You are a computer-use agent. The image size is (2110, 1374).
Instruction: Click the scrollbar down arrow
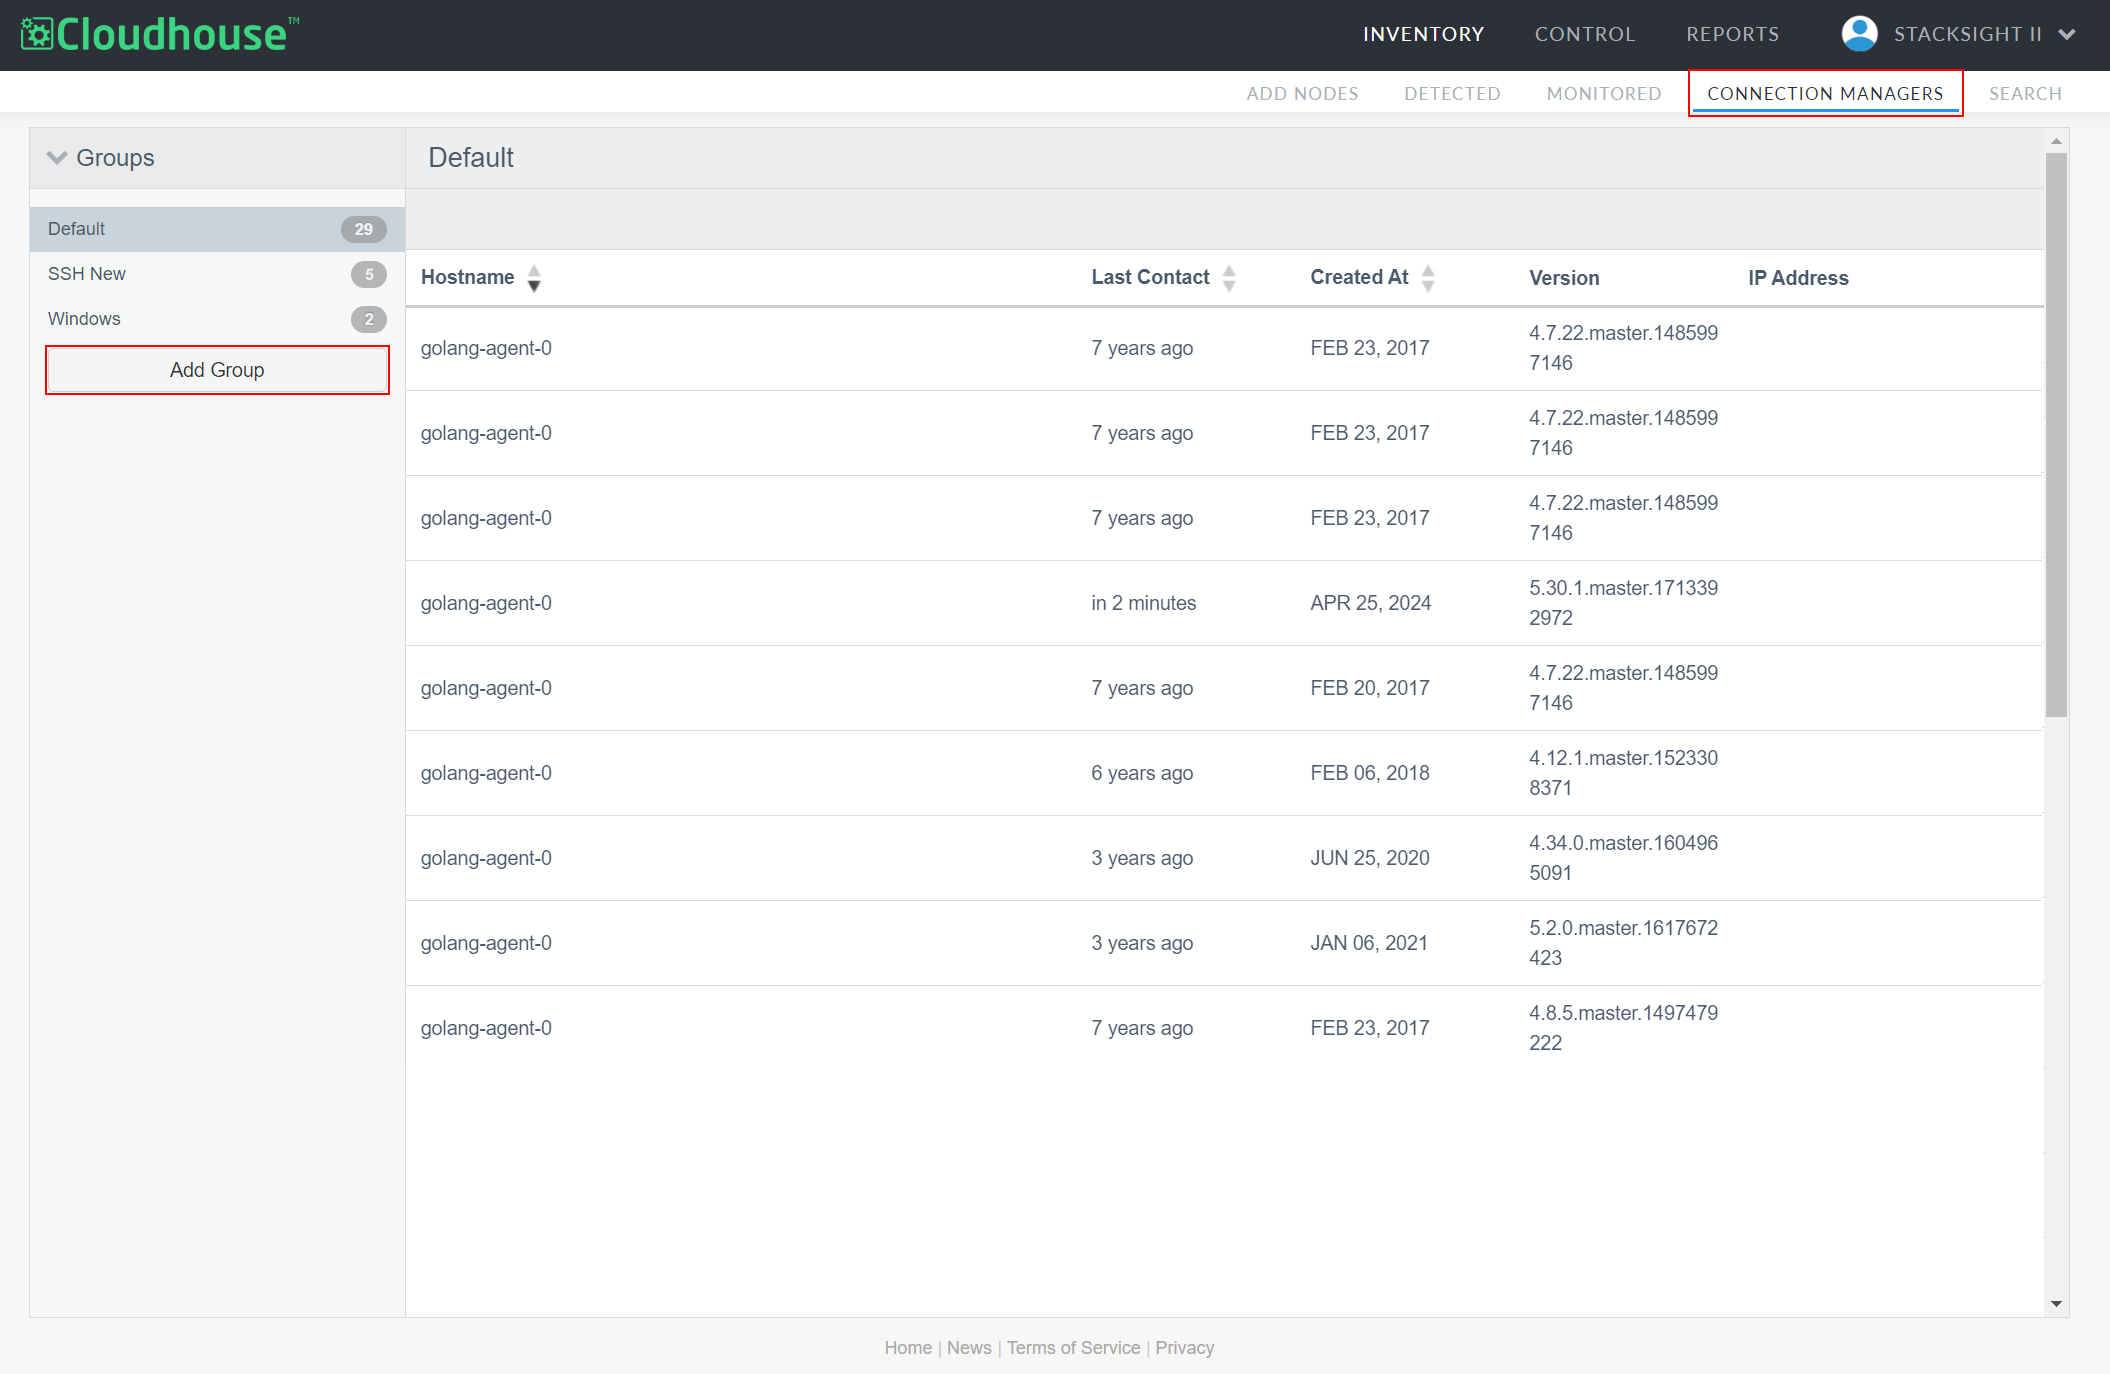[x=2056, y=1304]
